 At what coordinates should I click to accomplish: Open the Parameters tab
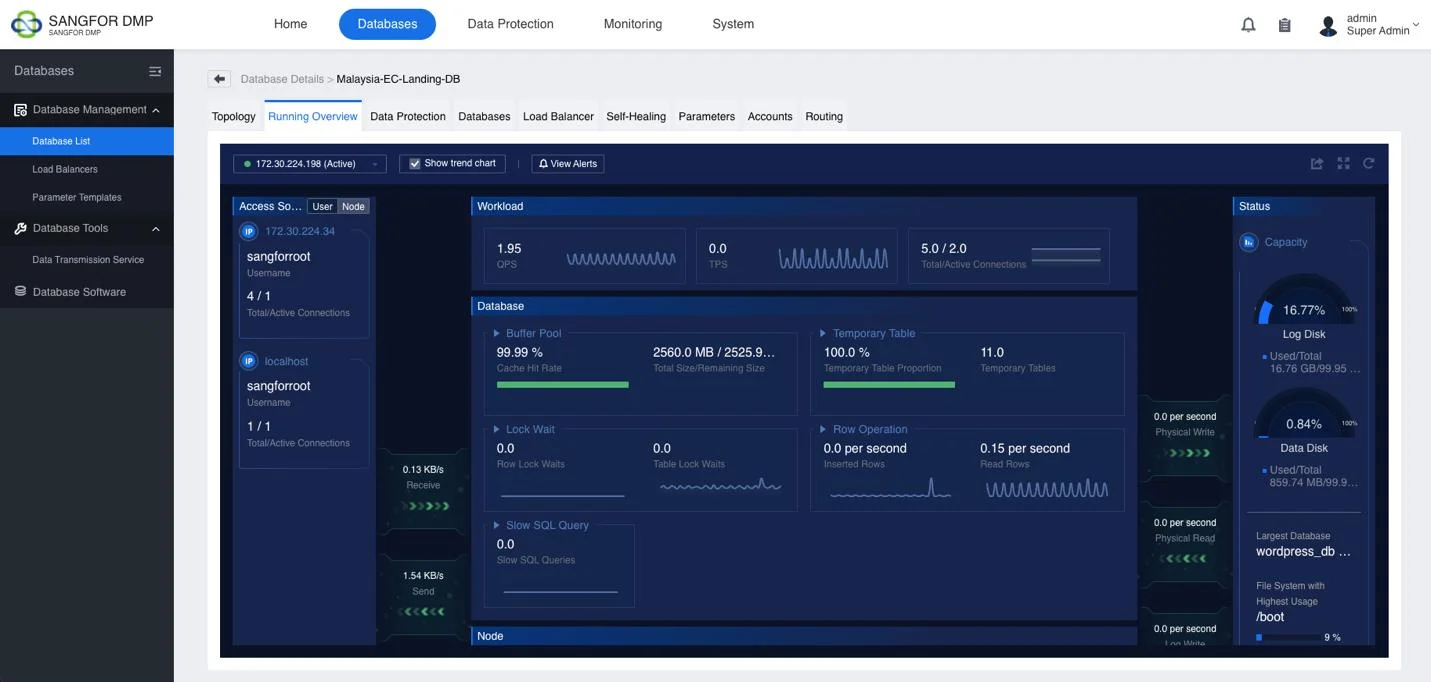click(707, 117)
